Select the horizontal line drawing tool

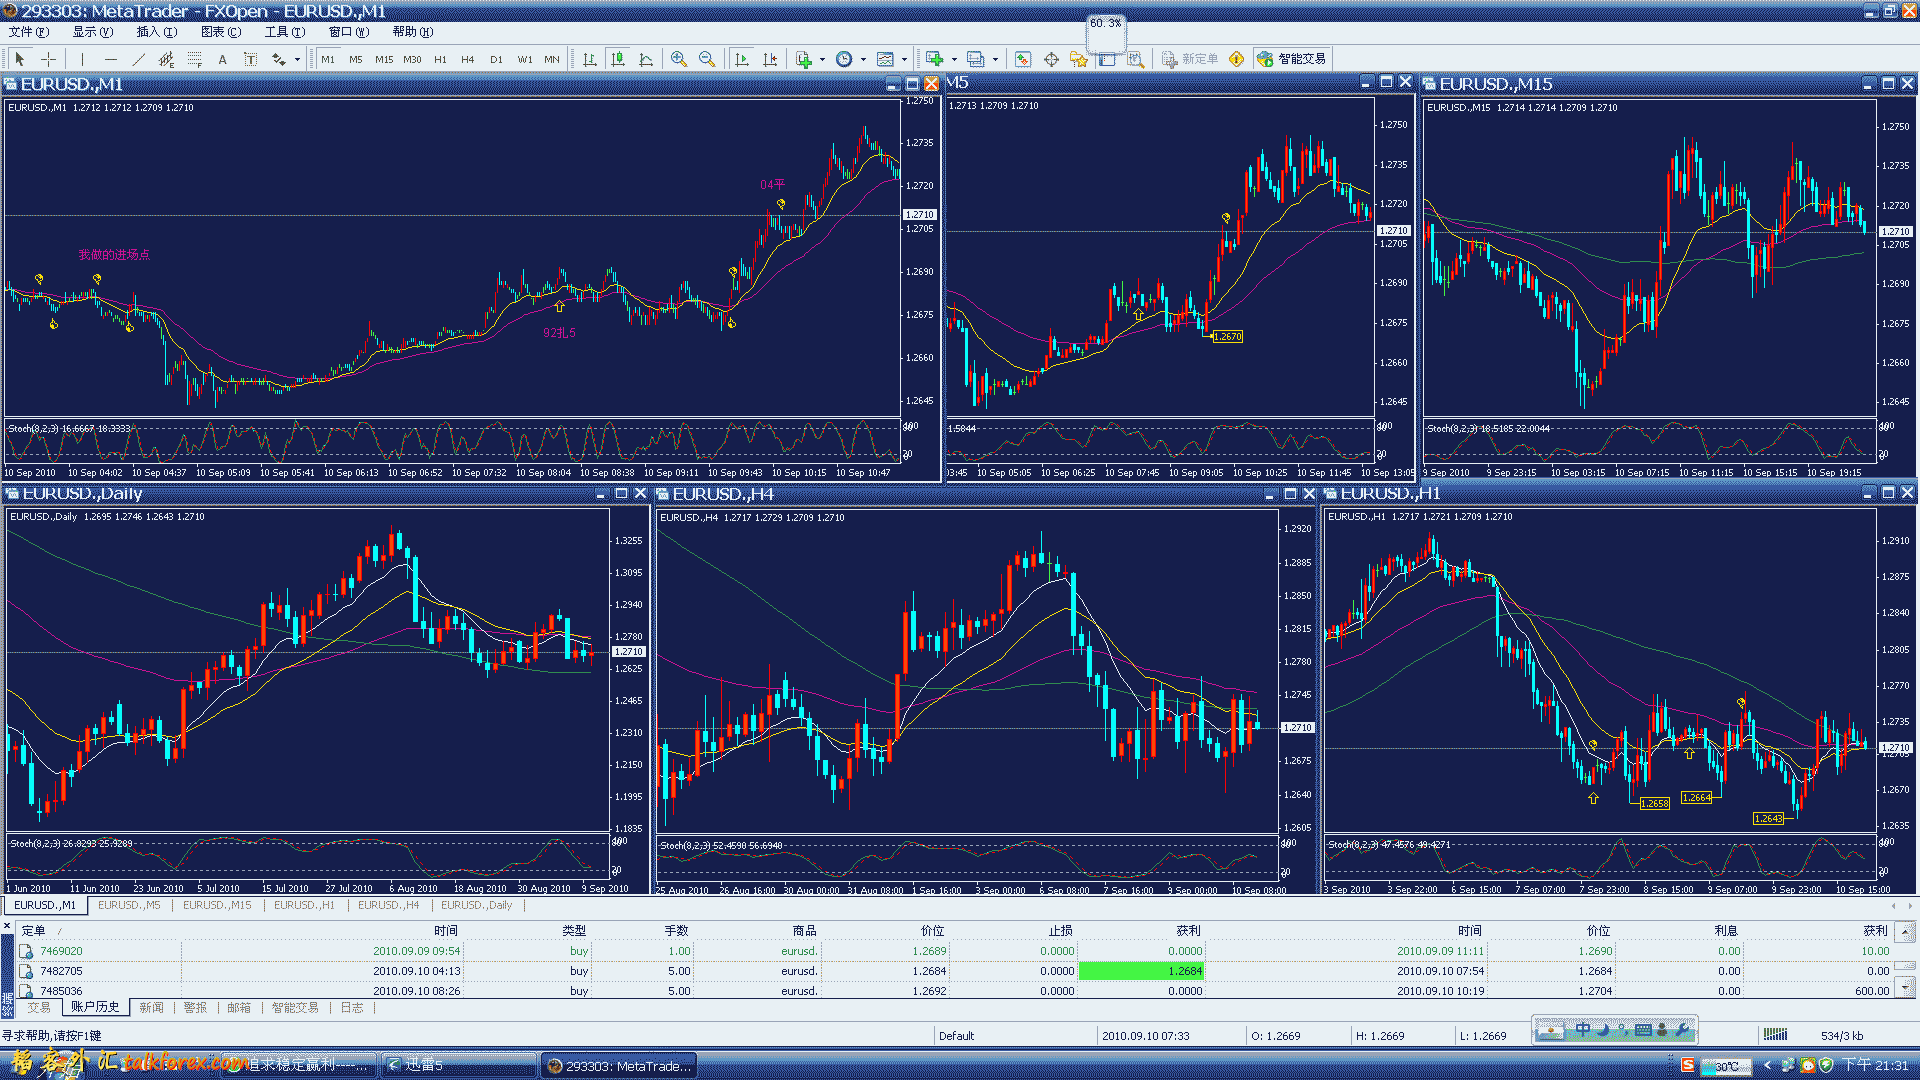pos(110,59)
